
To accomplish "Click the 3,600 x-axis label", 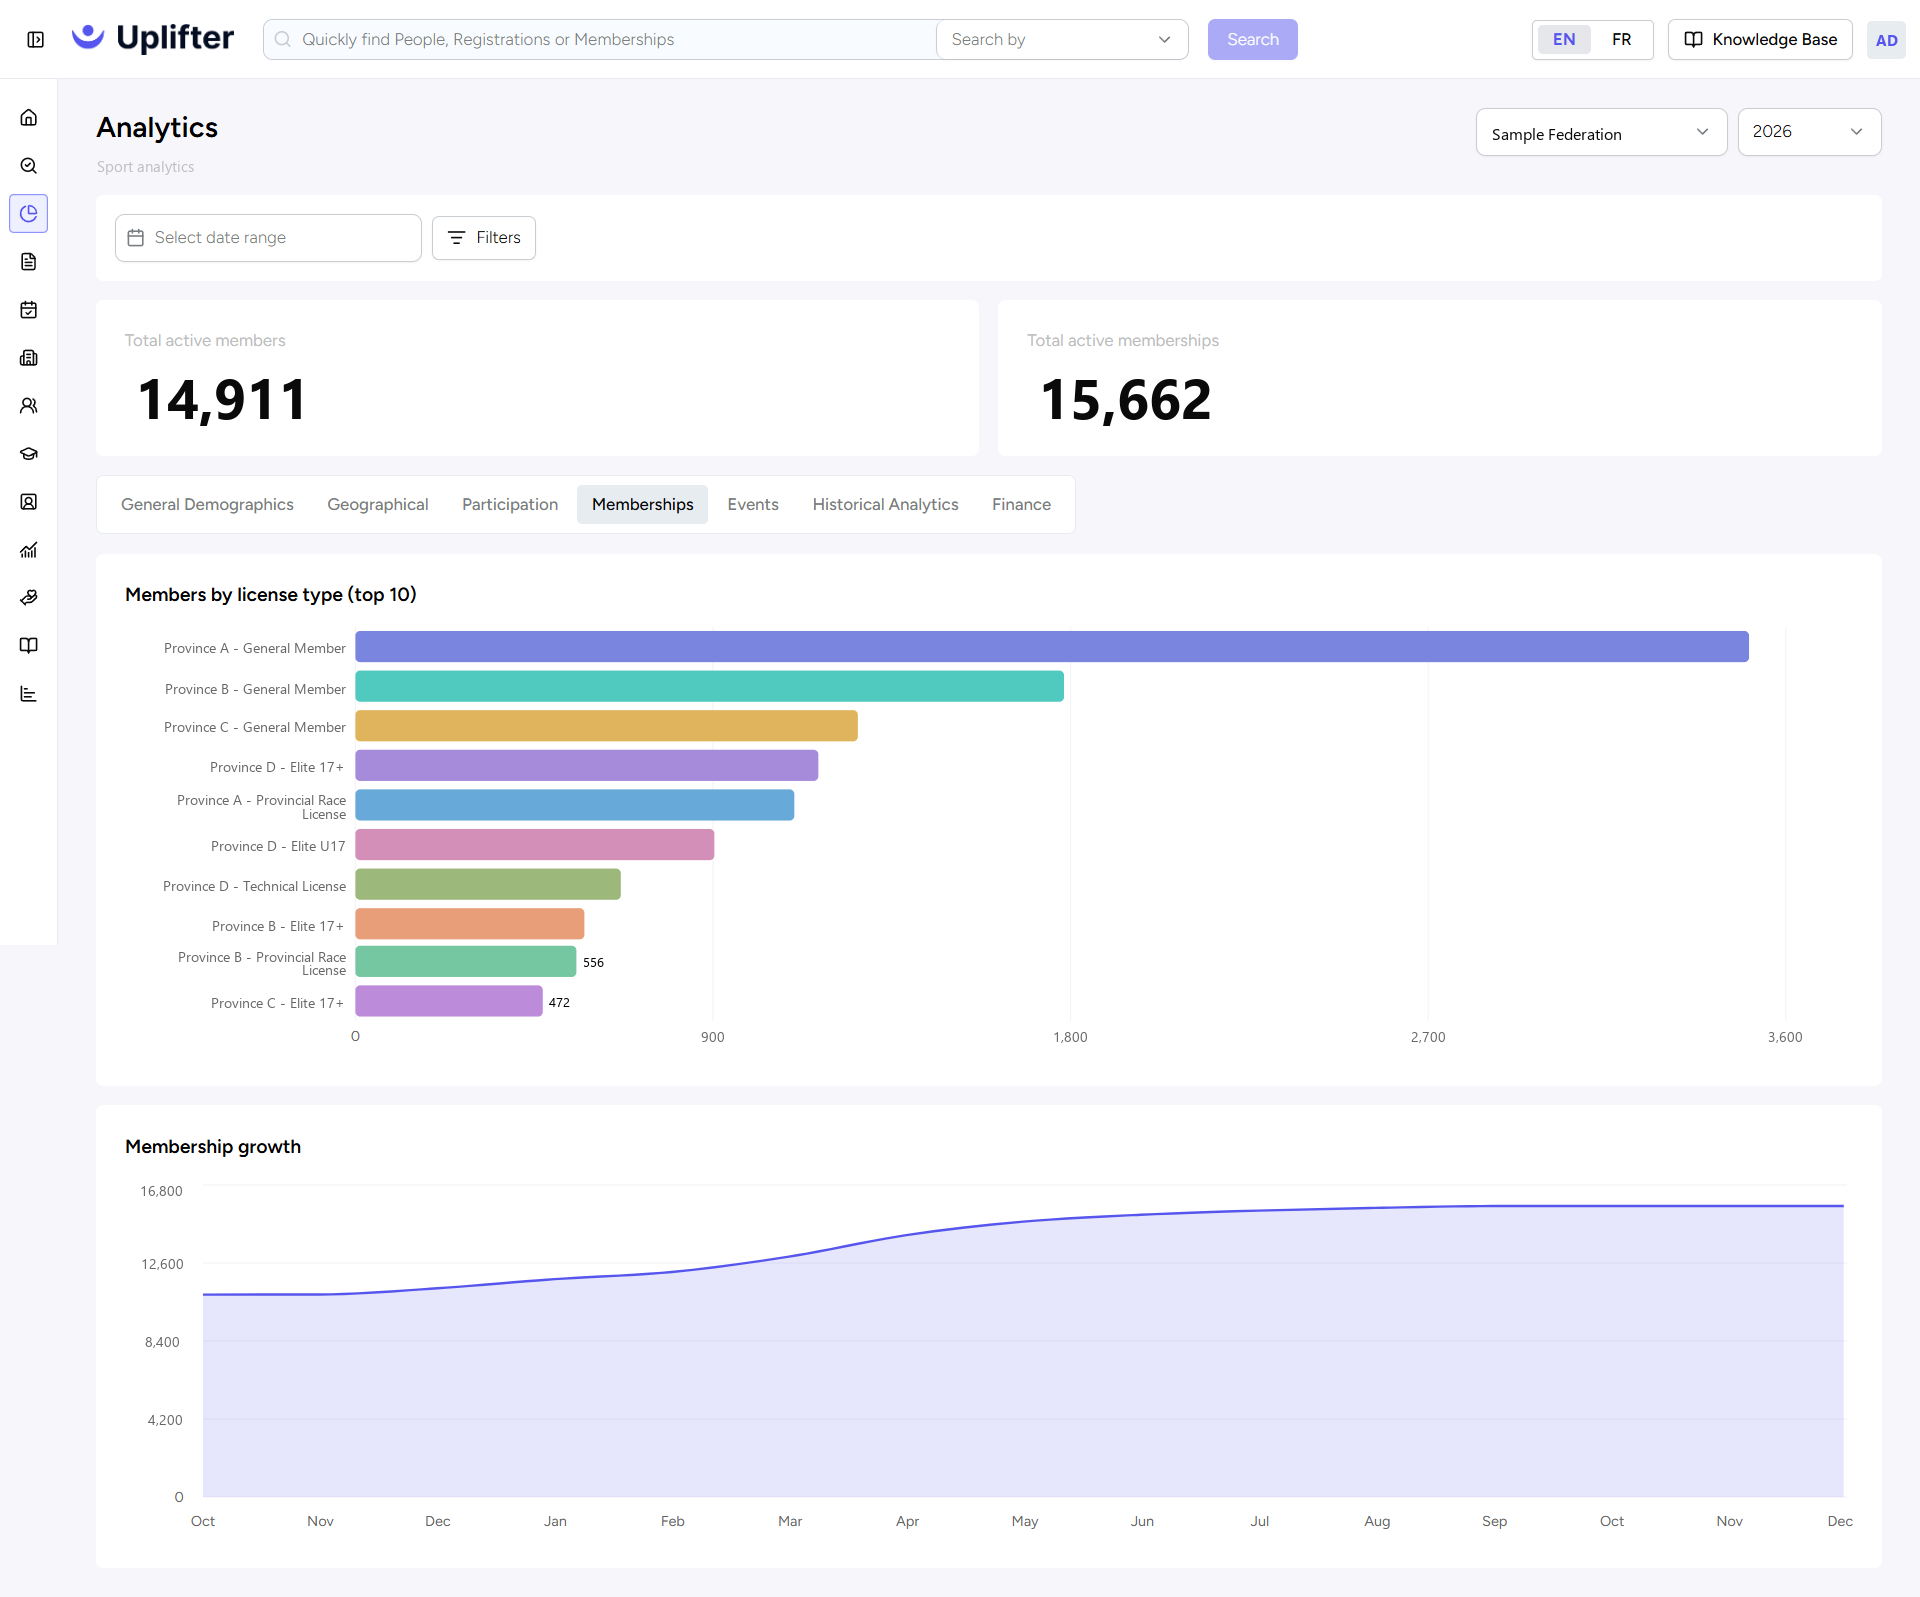I will click(1785, 1038).
